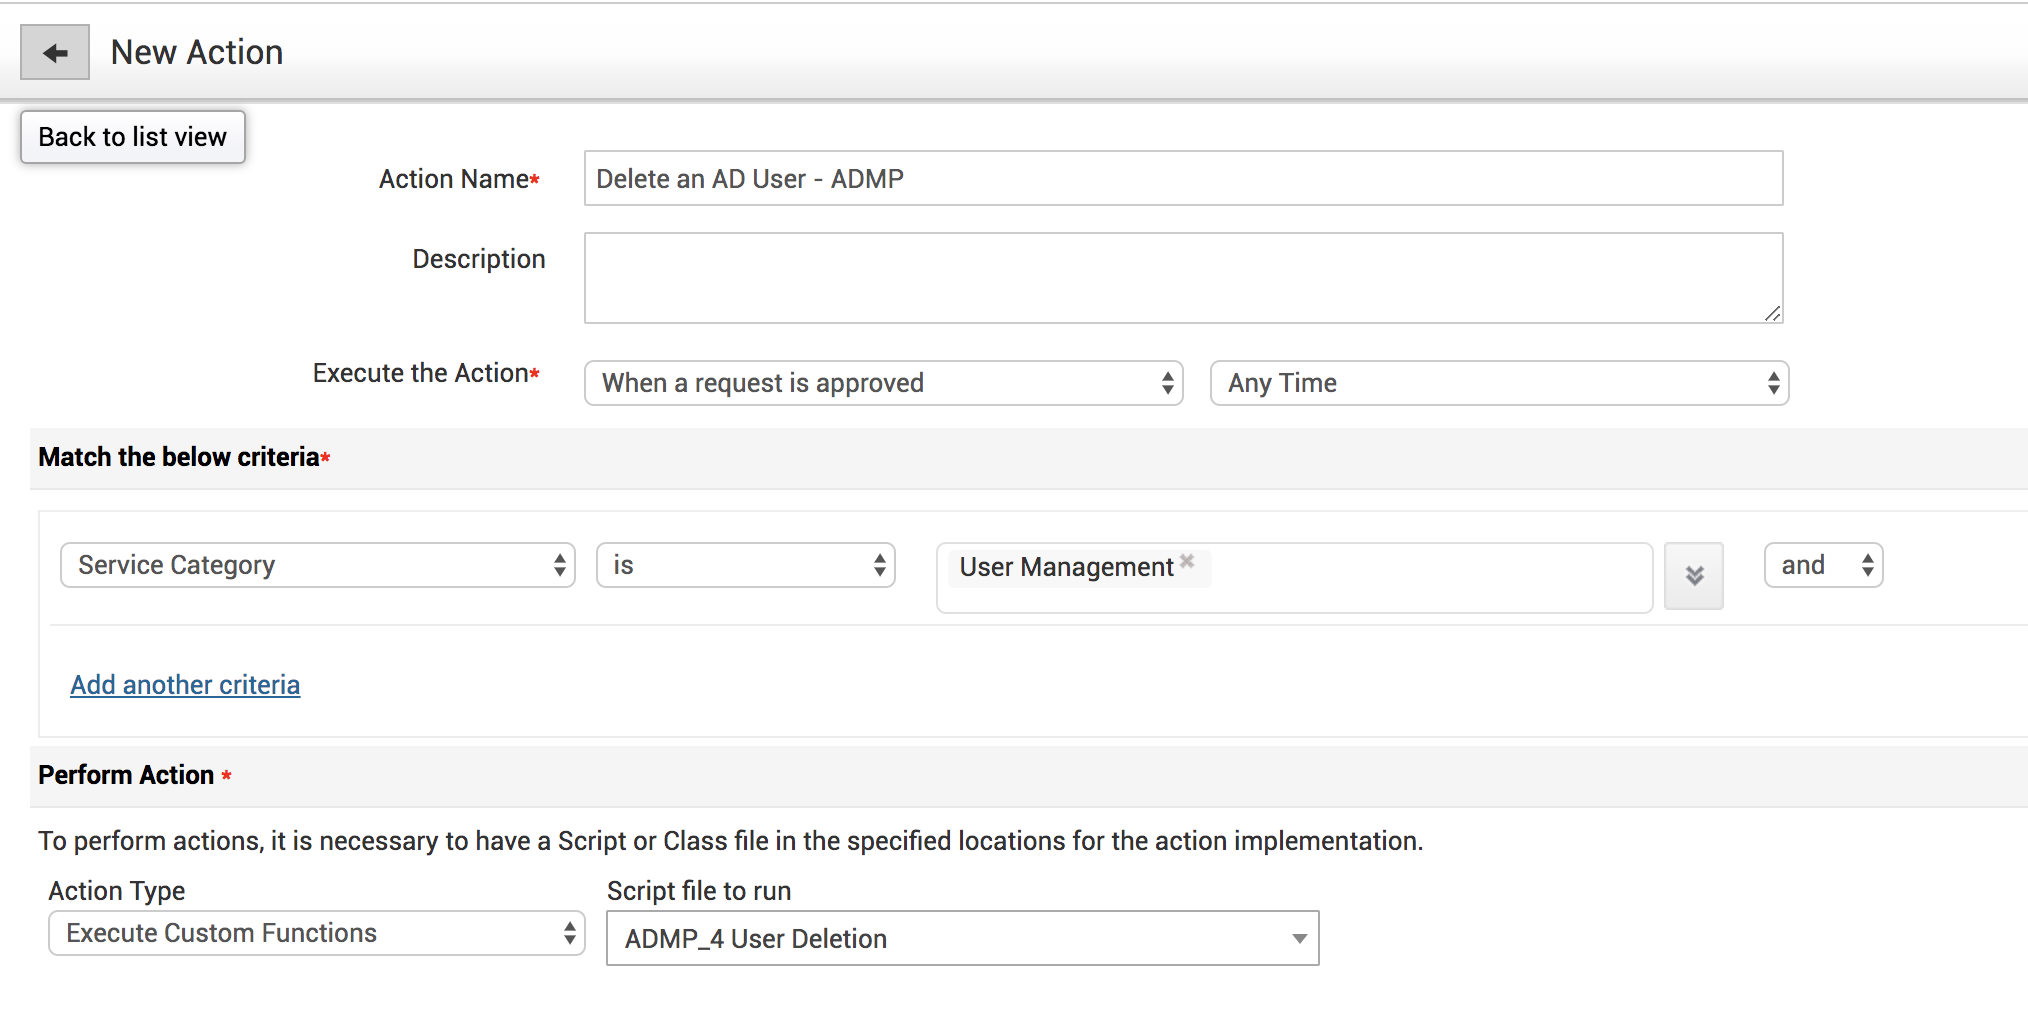Click the back arrow icon
This screenshot has height=1026, width=2028.
55,53
